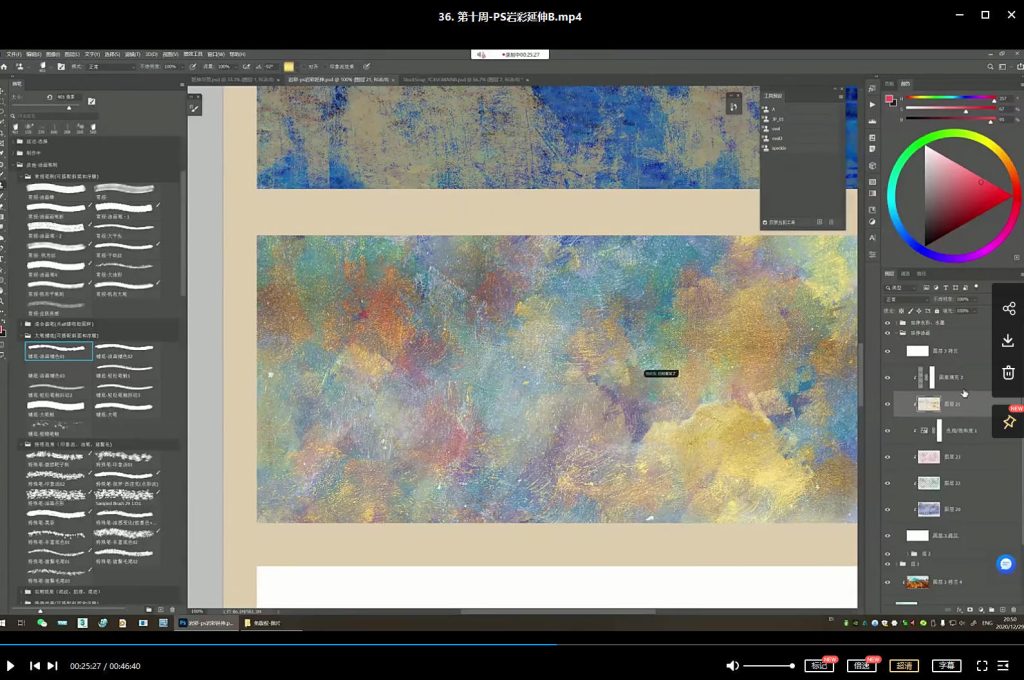1024x680 pixels.
Task: Play the video
Action: point(11,666)
